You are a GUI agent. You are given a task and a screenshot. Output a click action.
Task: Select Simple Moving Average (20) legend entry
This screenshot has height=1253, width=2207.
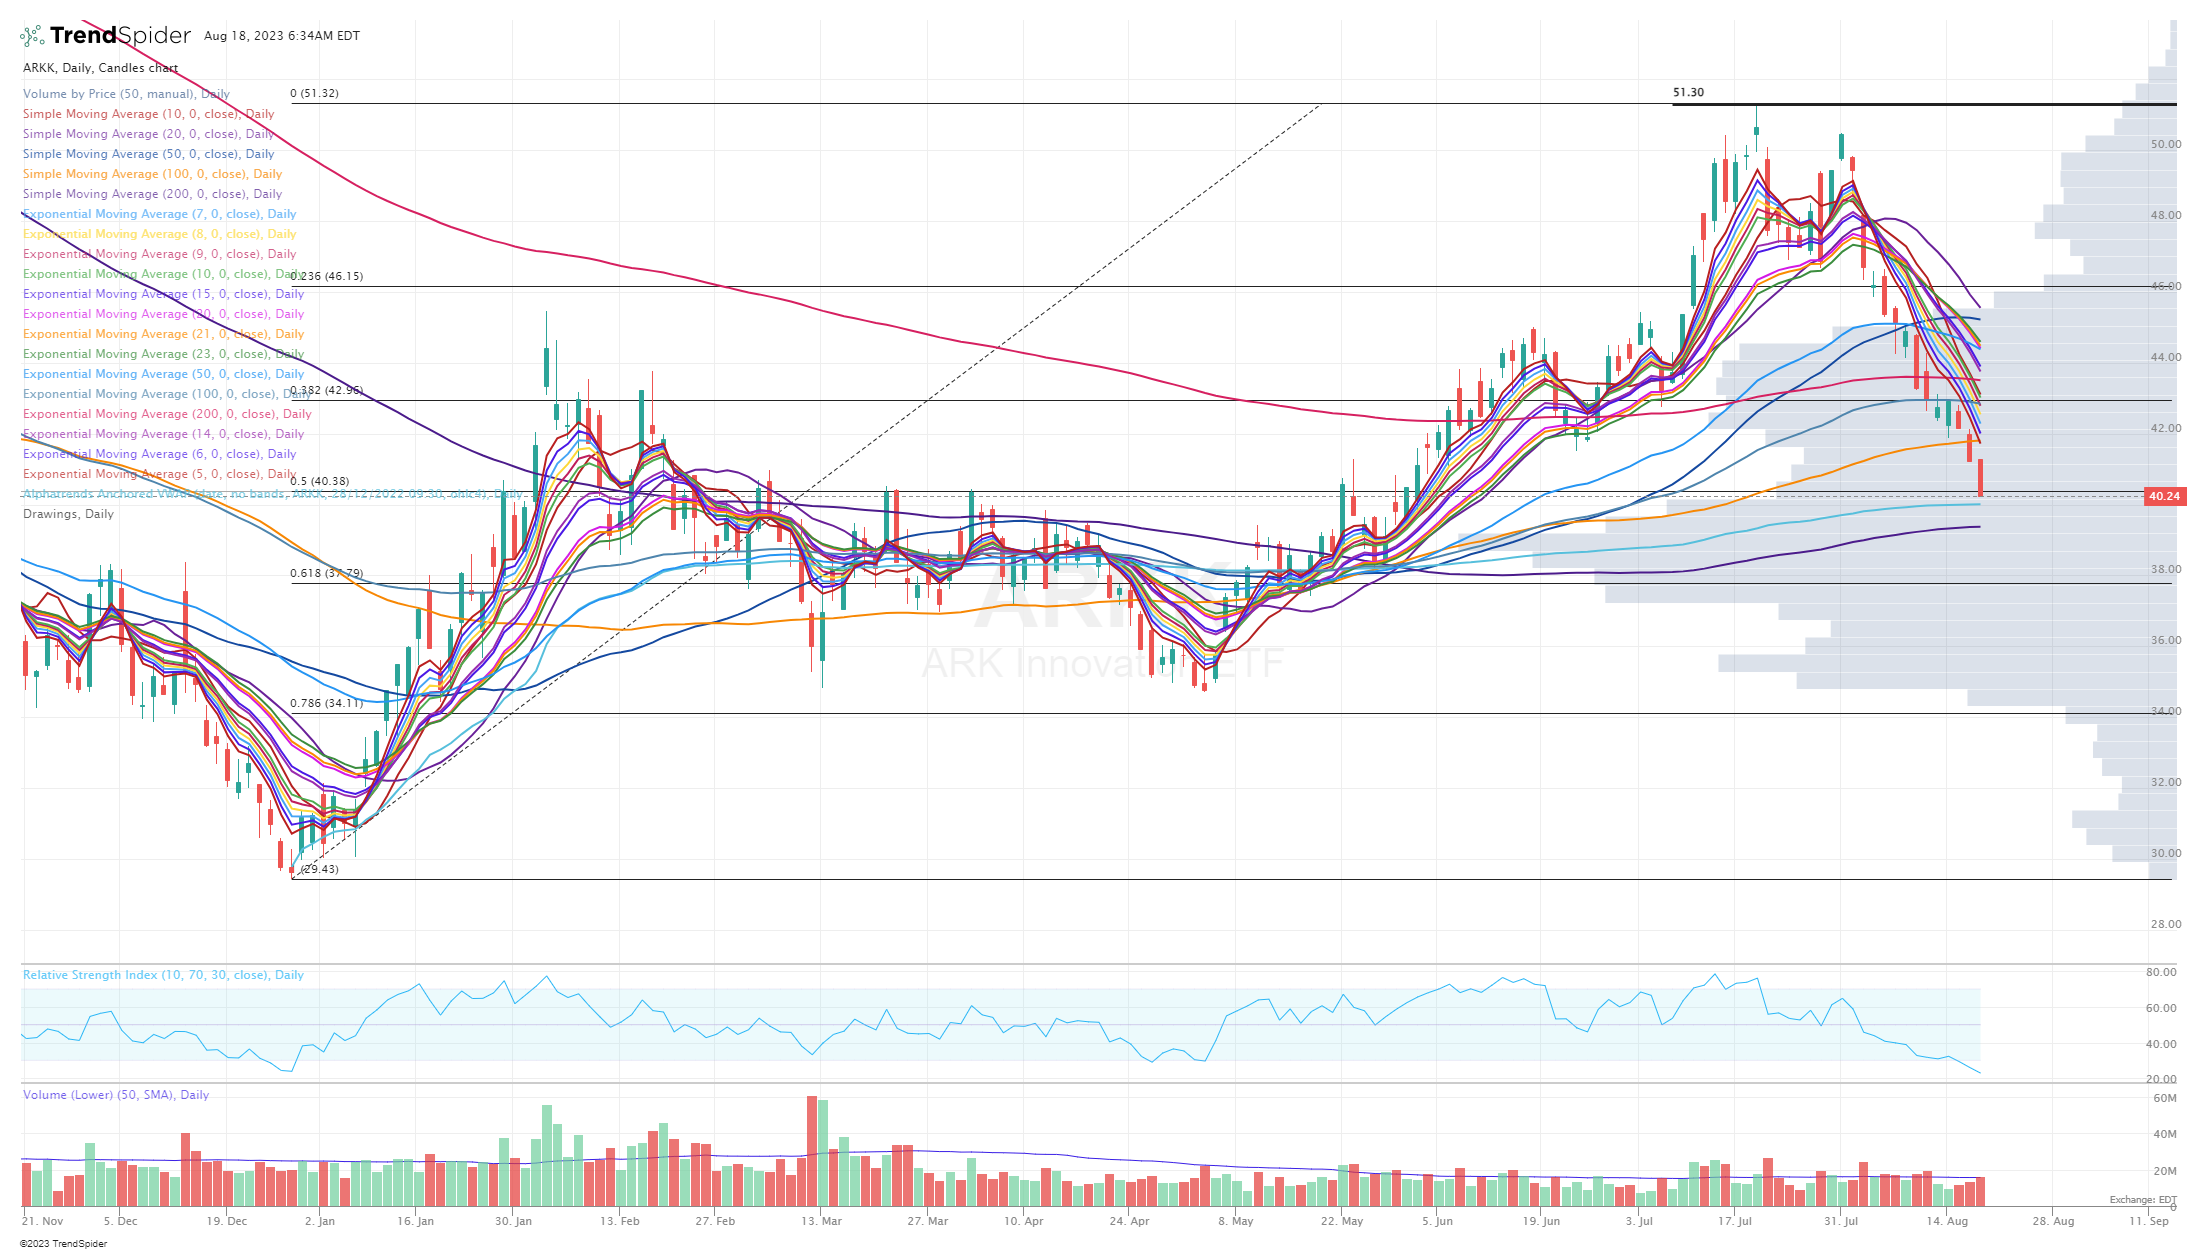tap(148, 134)
